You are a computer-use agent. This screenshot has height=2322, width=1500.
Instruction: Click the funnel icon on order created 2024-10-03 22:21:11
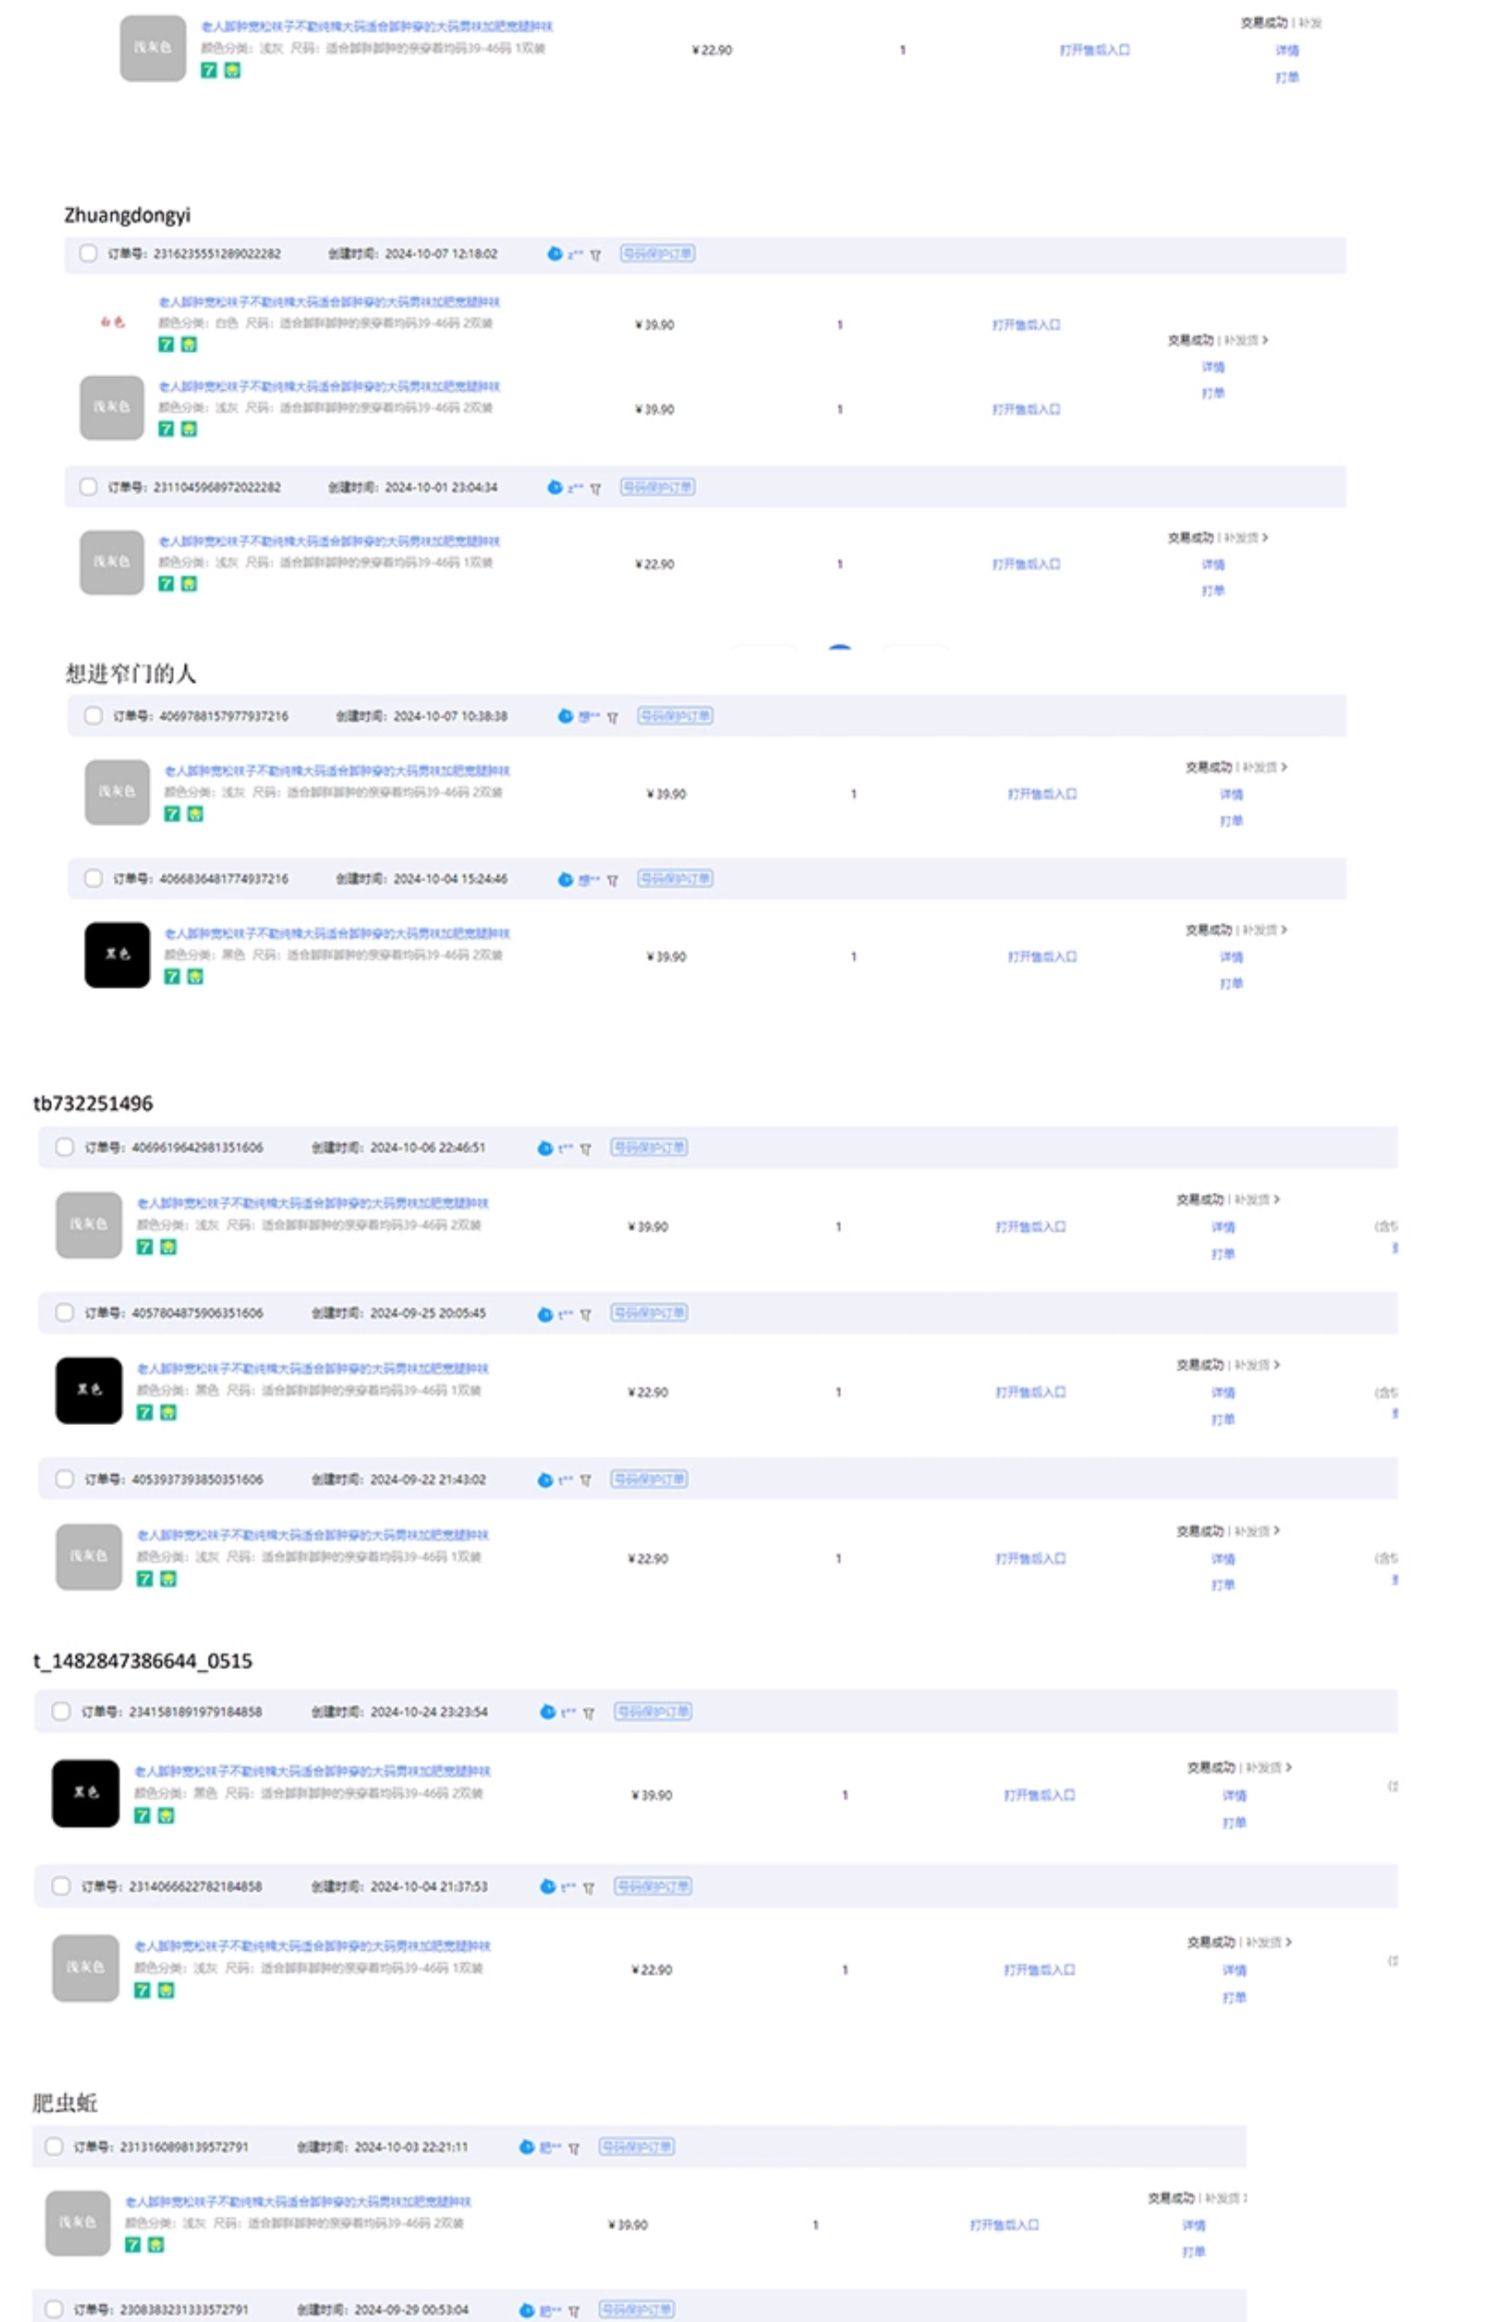574,2147
